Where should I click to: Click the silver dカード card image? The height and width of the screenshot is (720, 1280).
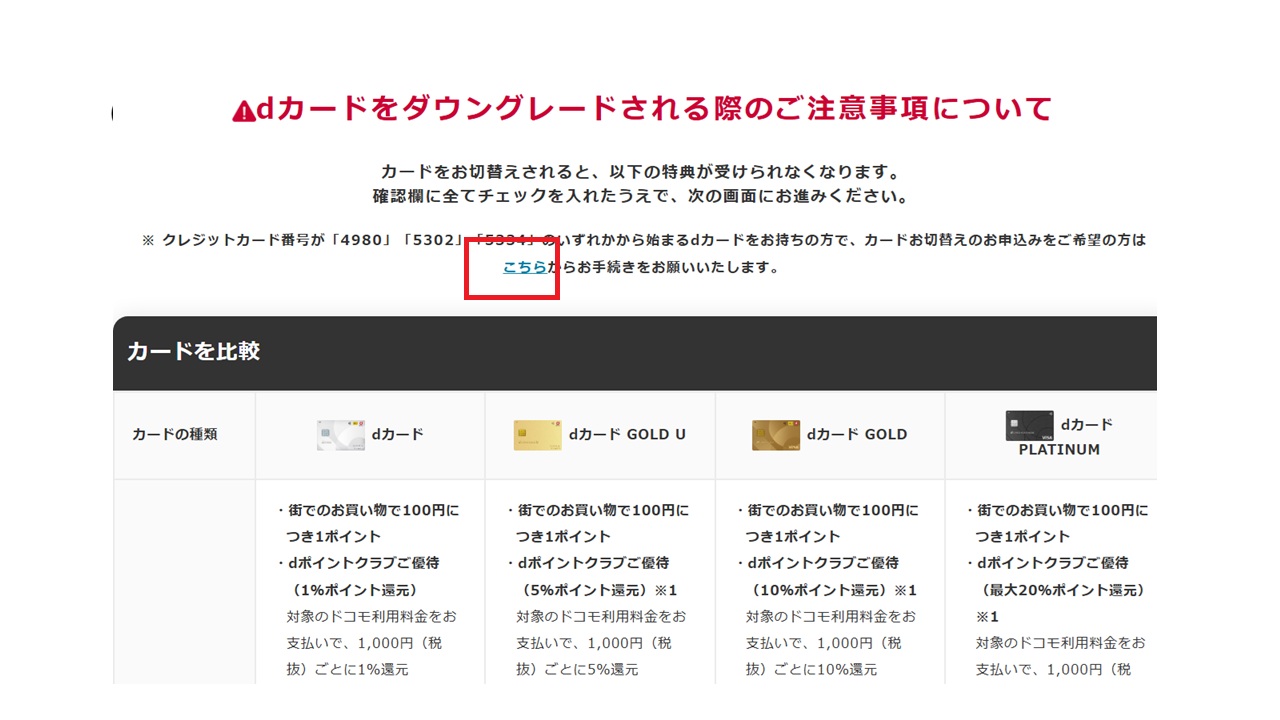point(341,435)
